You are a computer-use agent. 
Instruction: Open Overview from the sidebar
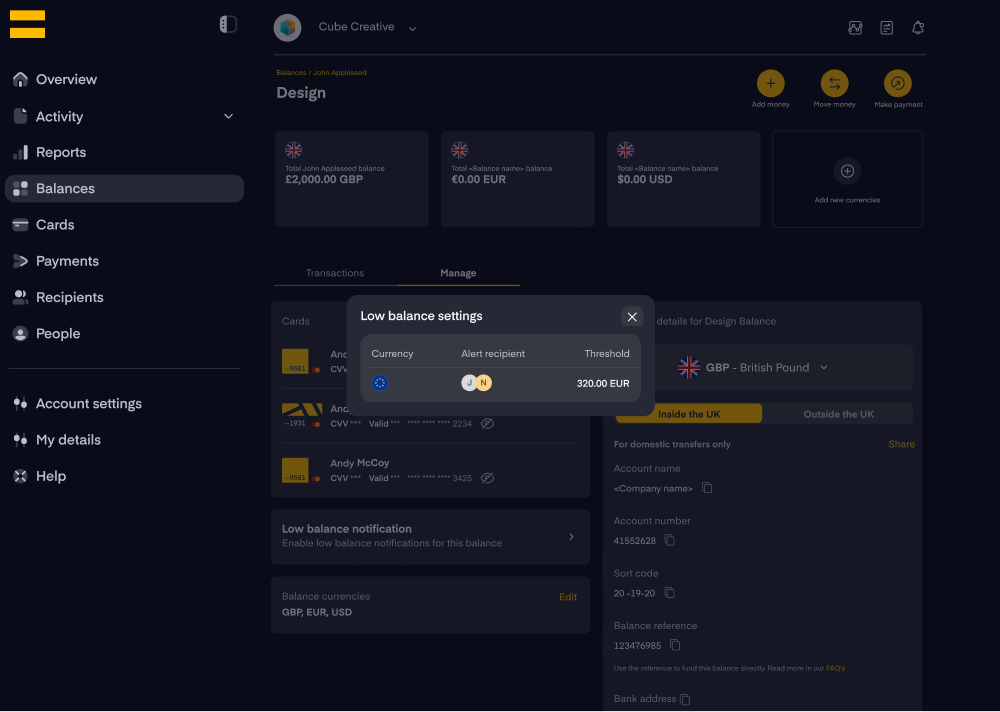click(x=66, y=80)
